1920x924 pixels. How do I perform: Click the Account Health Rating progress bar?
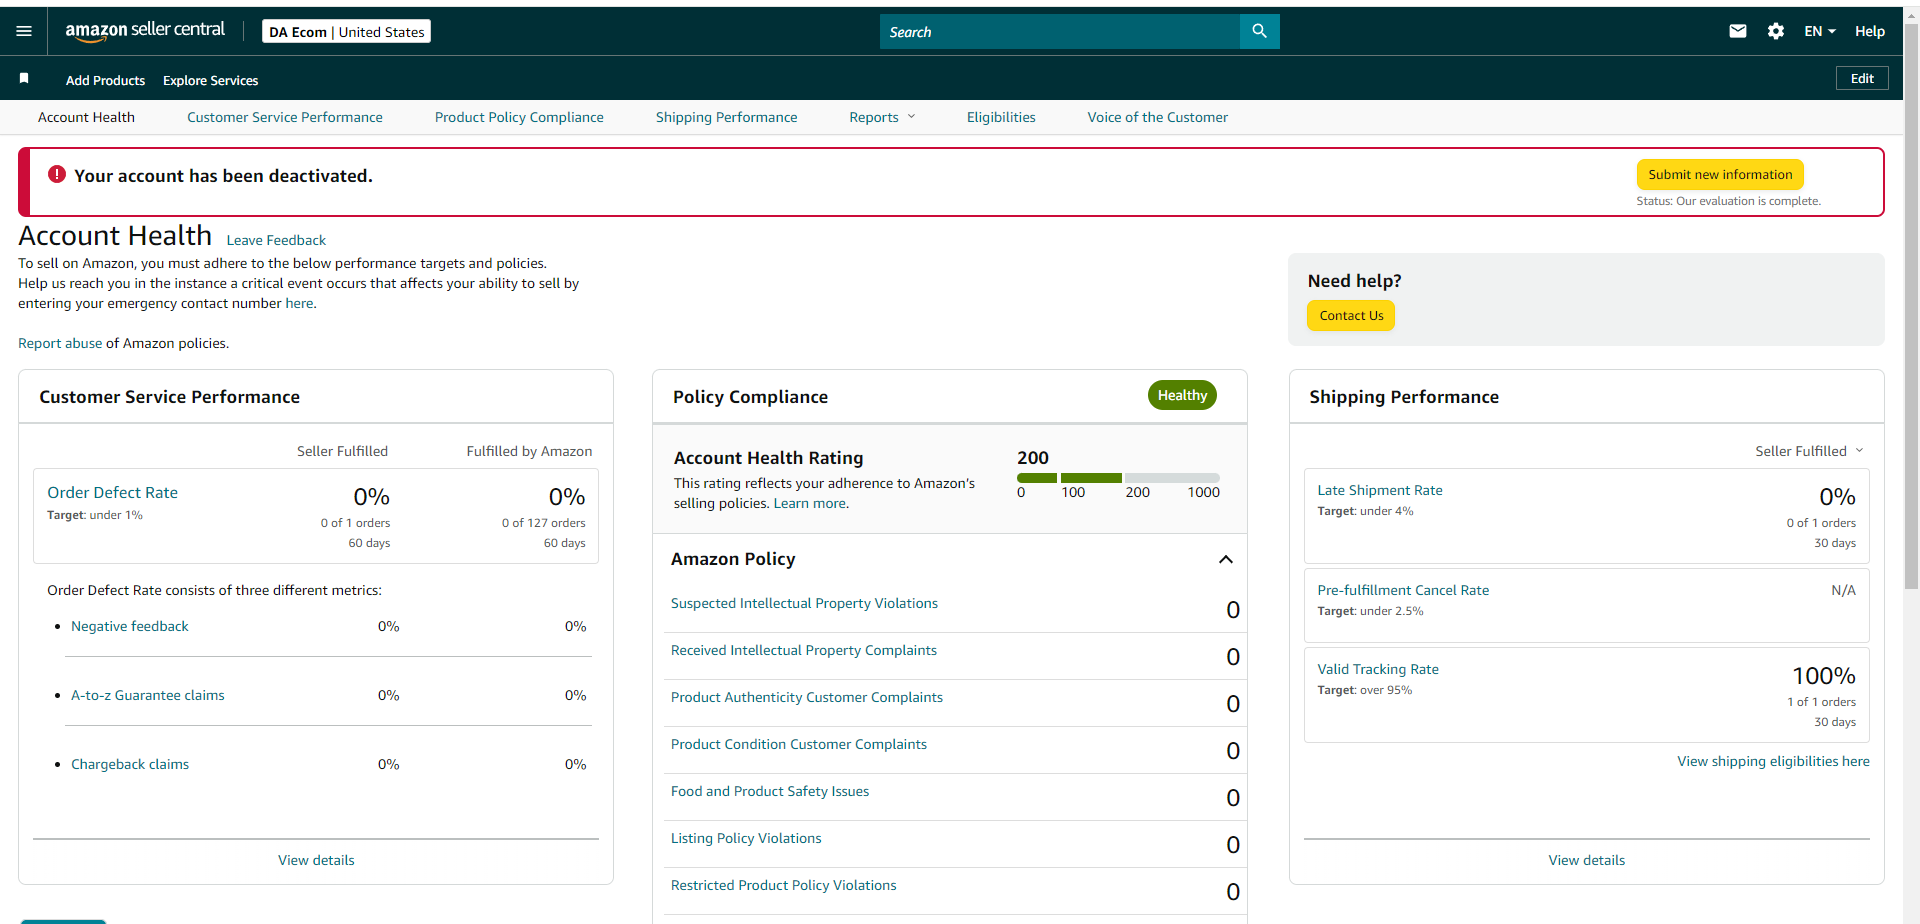[1118, 478]
